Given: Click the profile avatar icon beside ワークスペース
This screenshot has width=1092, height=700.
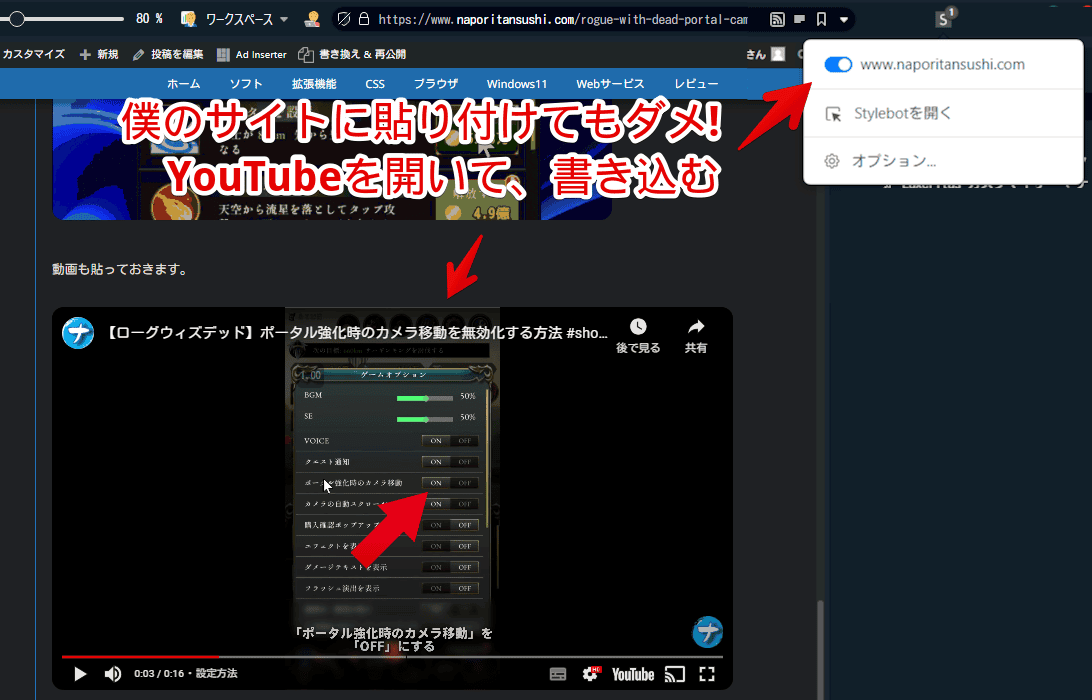Looking at the screenshot, I should (x=312, y=20).
